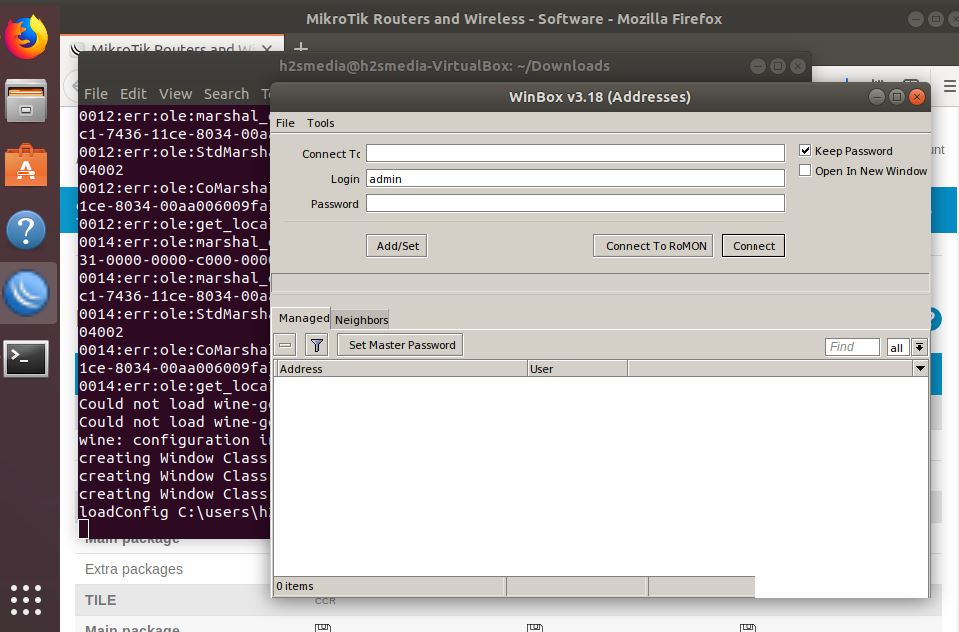Screen dimensions: 959x632
Task: Sort by the User column header
Action: (x=577, y=368)
